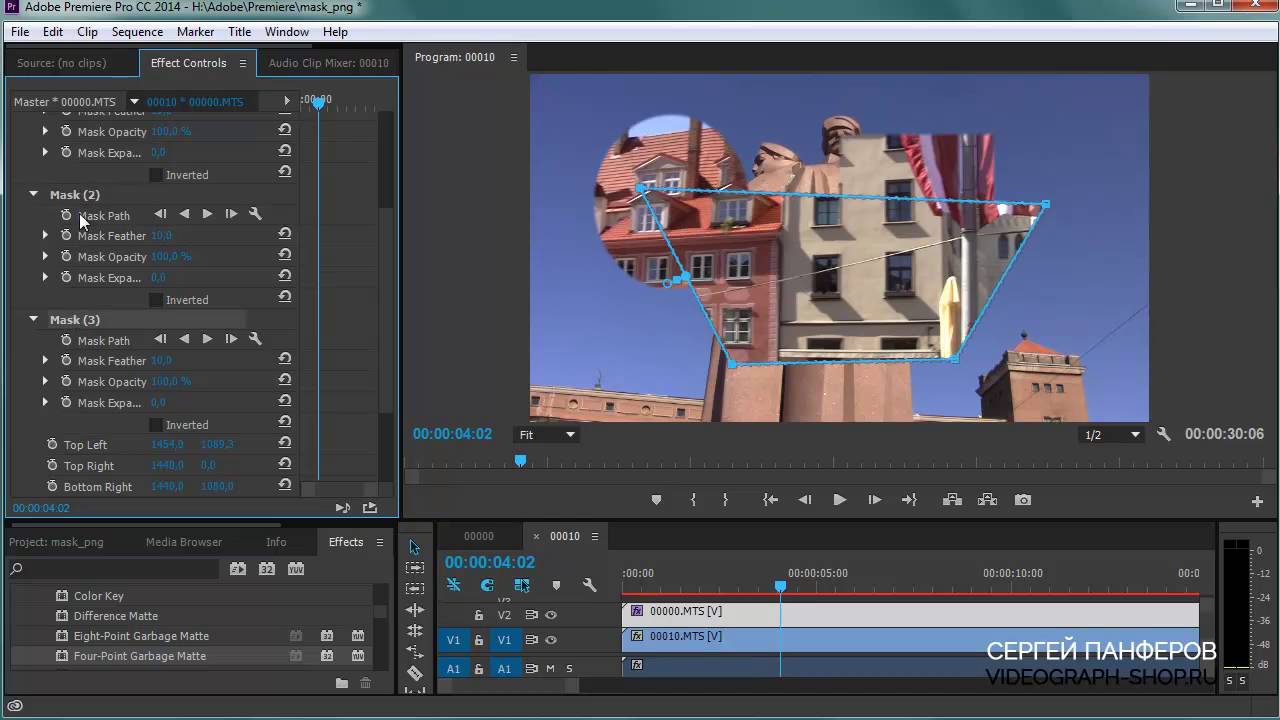Toggle V2 track output eye icon
The height and width of the screenshot is (720, 1280).
click(x=551, y=615)
